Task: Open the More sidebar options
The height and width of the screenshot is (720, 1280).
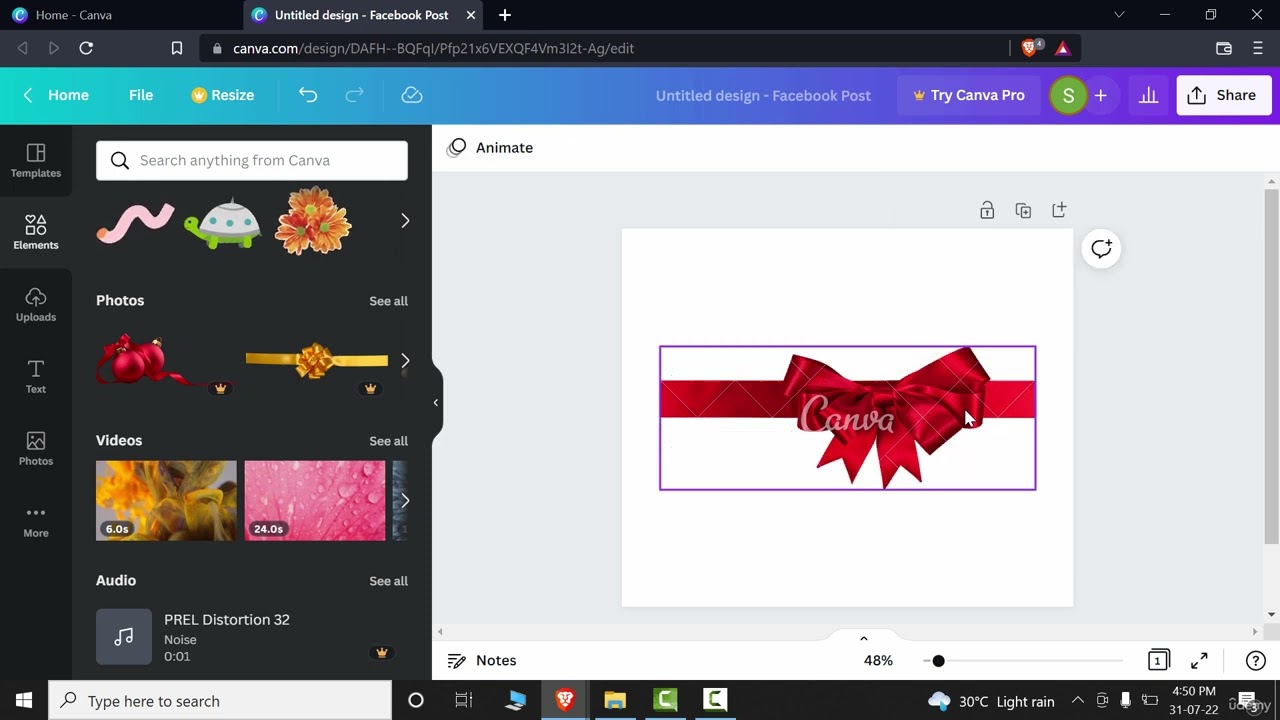Action: [x=36, y=521]
